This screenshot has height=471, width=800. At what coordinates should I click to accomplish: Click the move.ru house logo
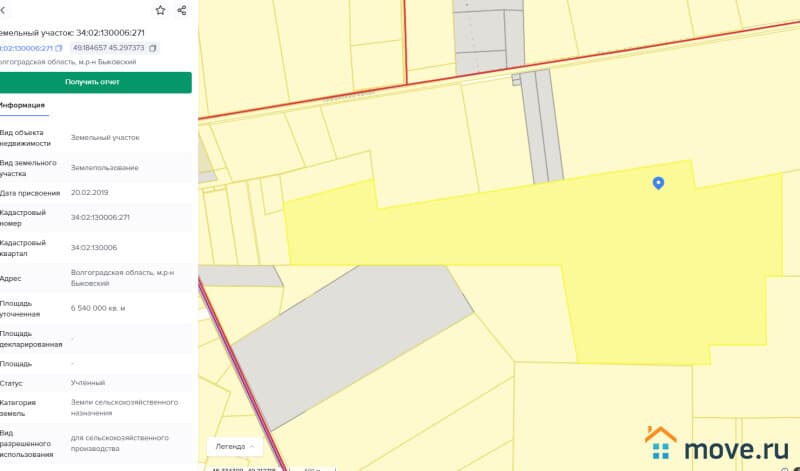click(661, 442)
